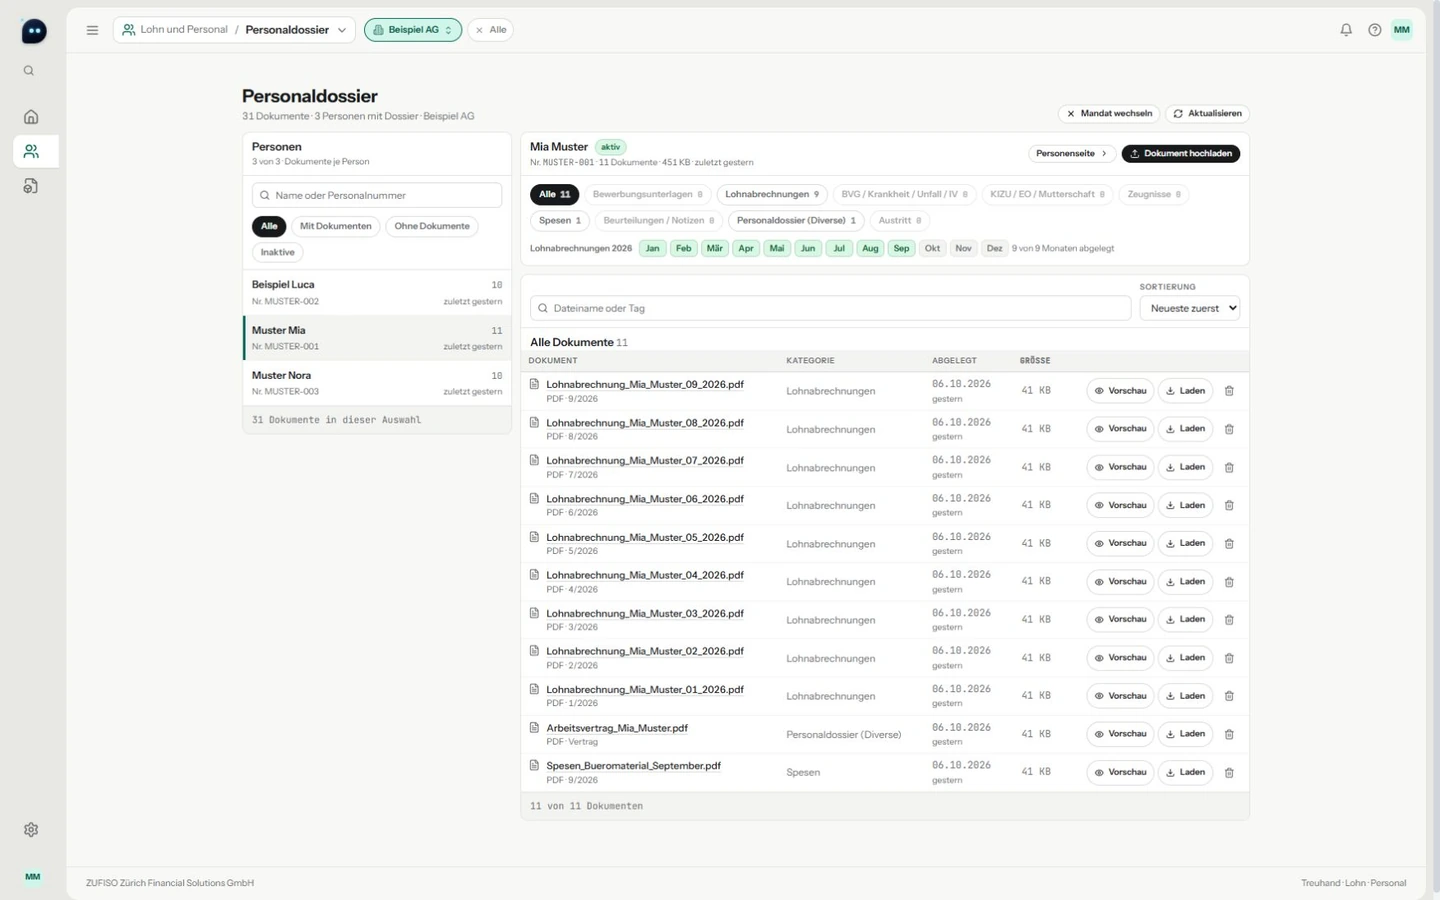
Task: Open the hamburger menu icon in header
Action: (92, 30)
